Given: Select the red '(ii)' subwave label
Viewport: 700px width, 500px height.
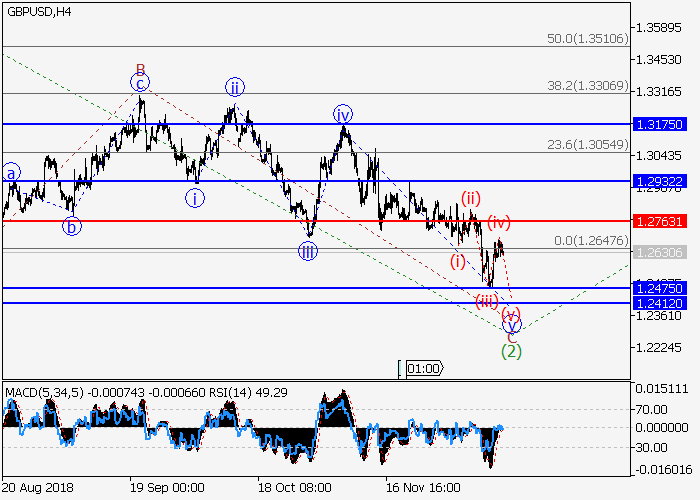Looking at the screenshot, I should [471, 197].
